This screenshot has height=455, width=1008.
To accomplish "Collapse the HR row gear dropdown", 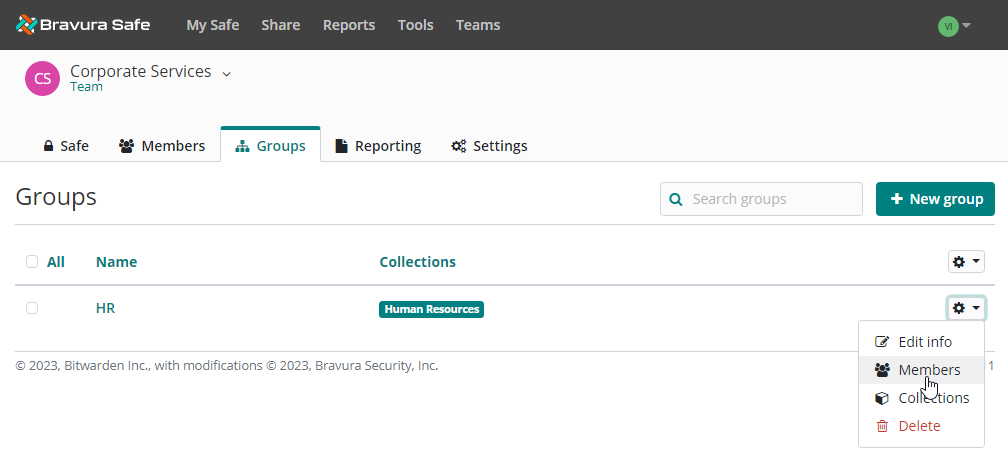I will (x=966, y=308).
